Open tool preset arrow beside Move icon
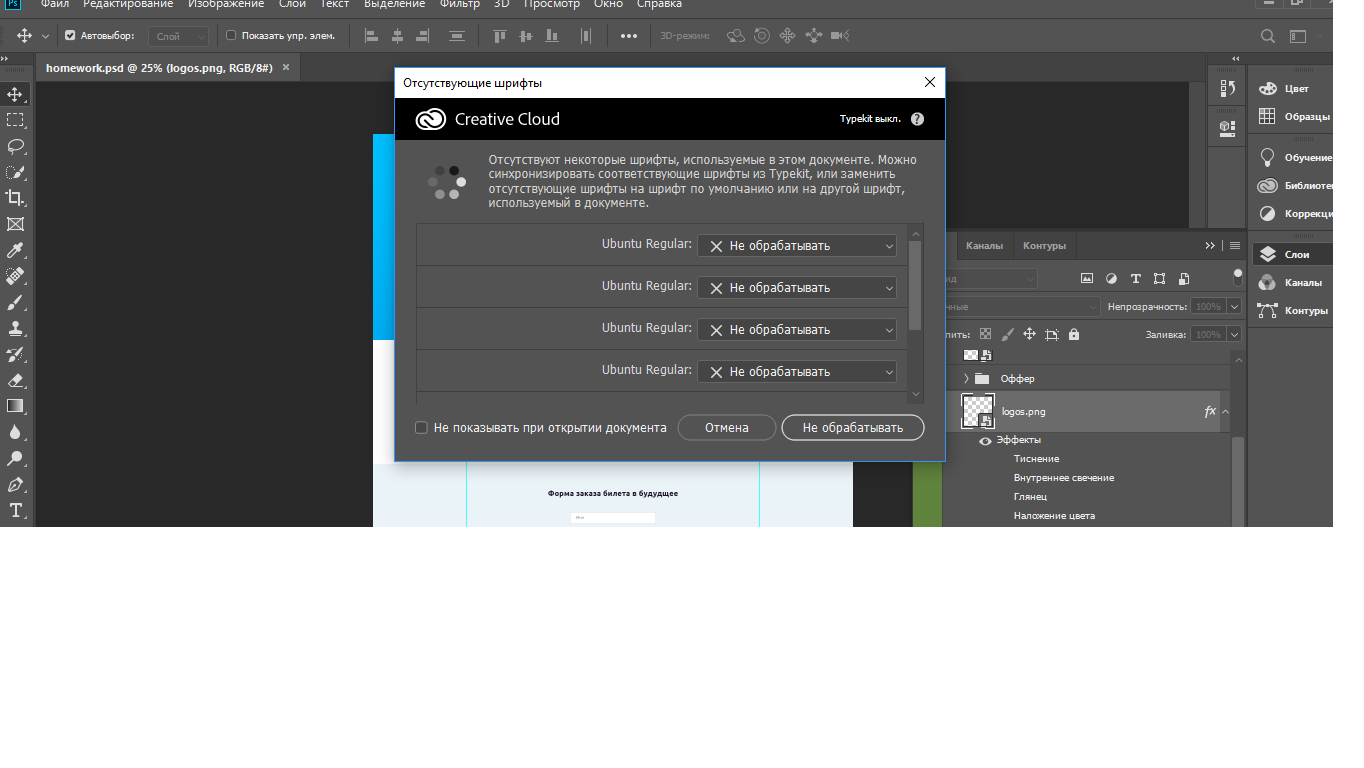Viewport: 1364px width, 768px height. pos(45,36)
